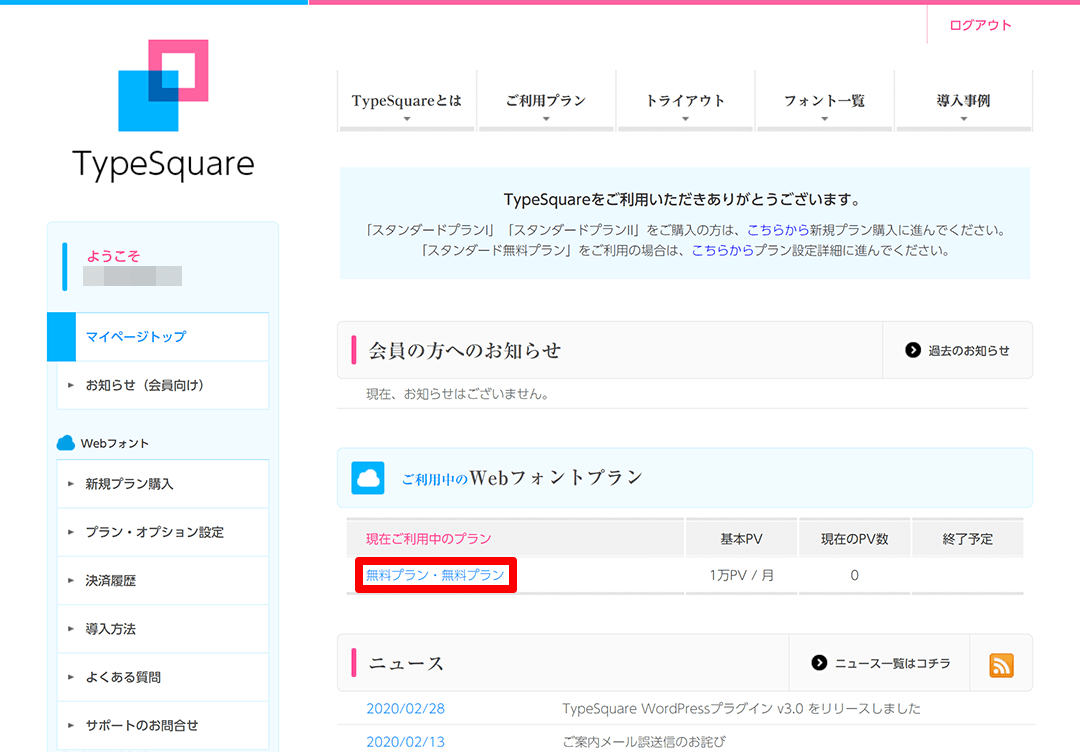Click the 1万PV / 月 cell
The width and height of the screenshot is (1080, 752).
tap(742, 575)
